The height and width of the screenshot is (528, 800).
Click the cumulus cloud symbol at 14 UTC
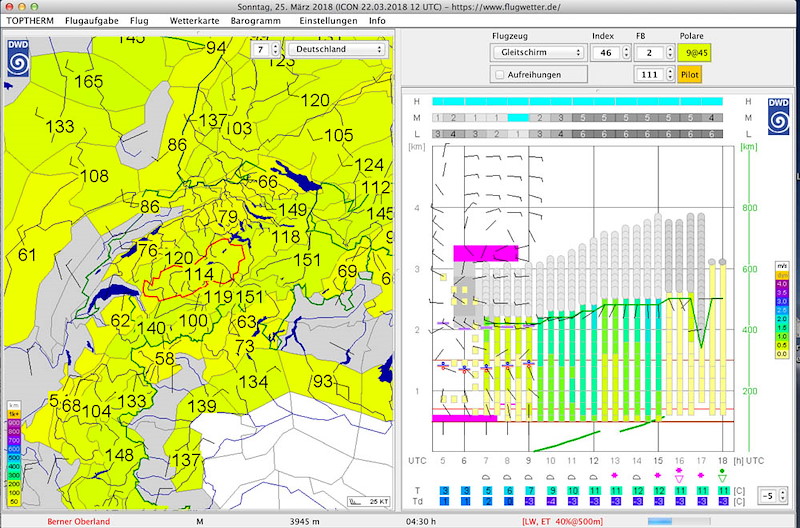point(636,477)
